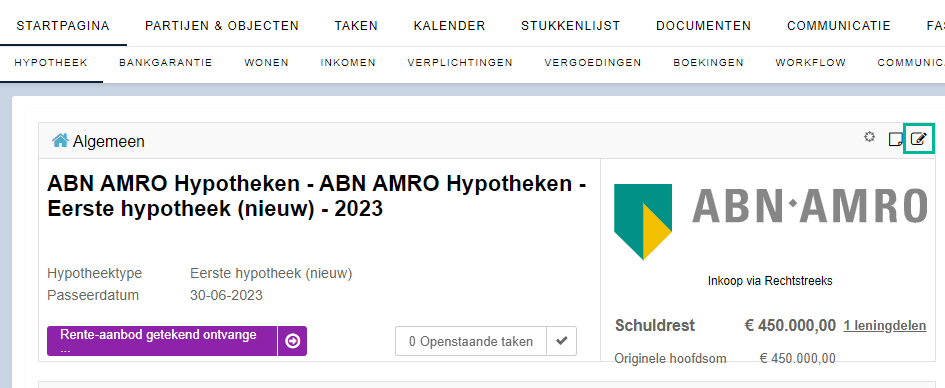Open the sticky note icon in Algemeen
The height and width of the screenshot is (388, 945).
point(896,140)
